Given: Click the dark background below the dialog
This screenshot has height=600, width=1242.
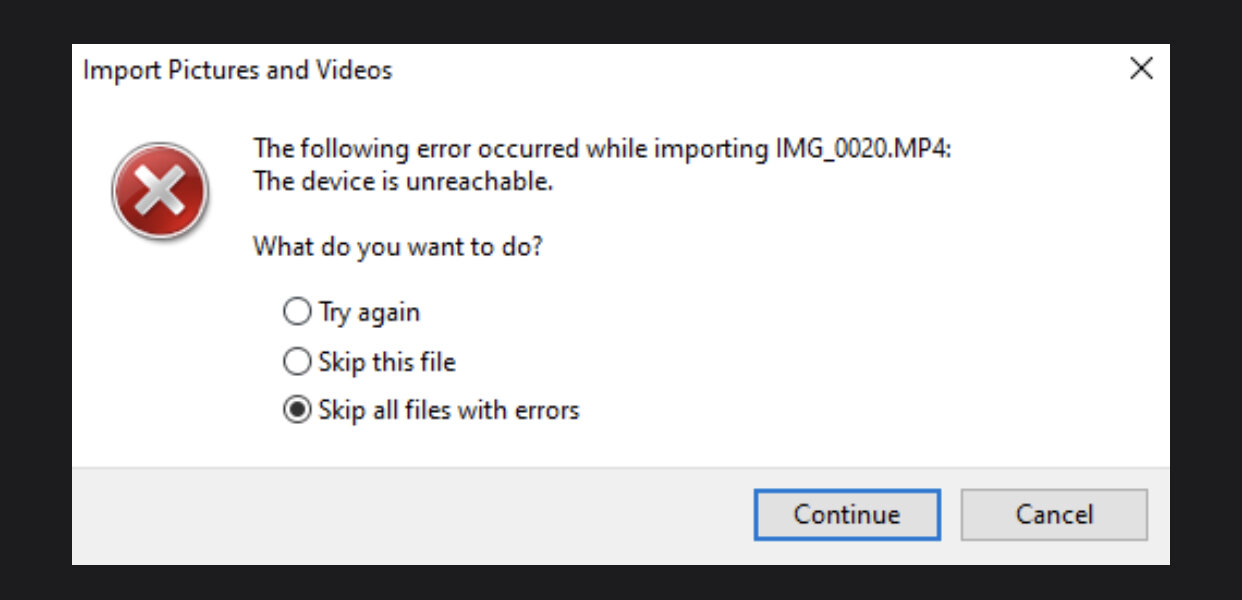Looking at the screenshot, I should 620,583.
